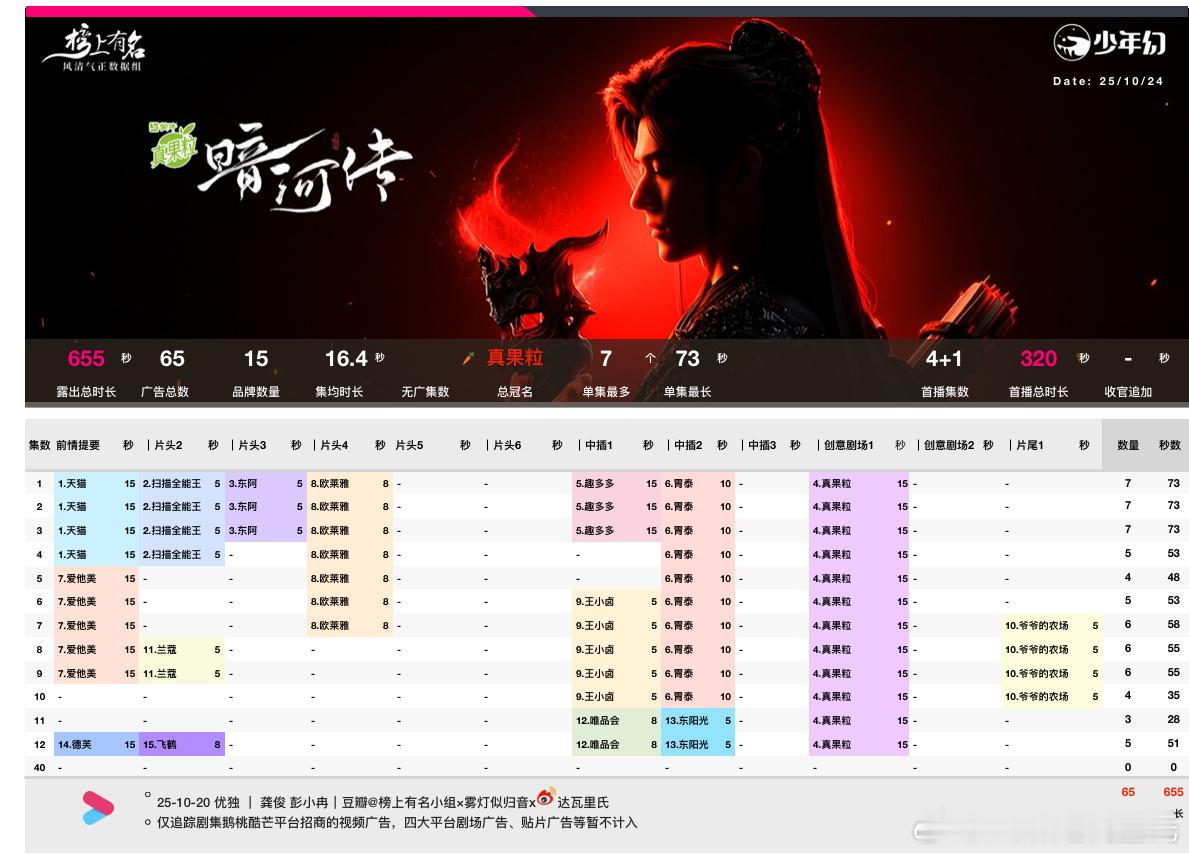Click the small carrot icon beside 真果粒 title
This screenshot has height=855, width=1189.
(469, 358)
